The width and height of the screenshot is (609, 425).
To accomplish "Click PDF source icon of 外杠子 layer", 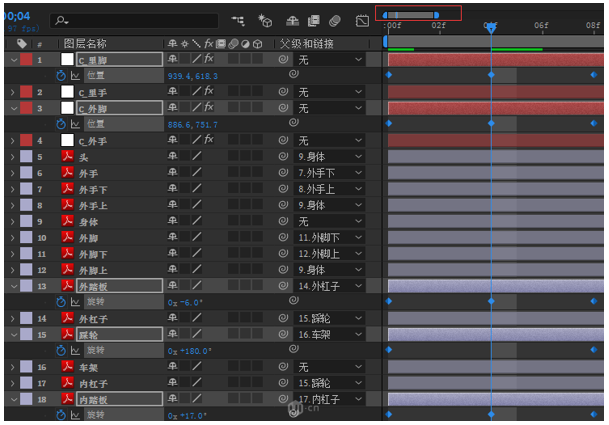I will pos(68,318).
